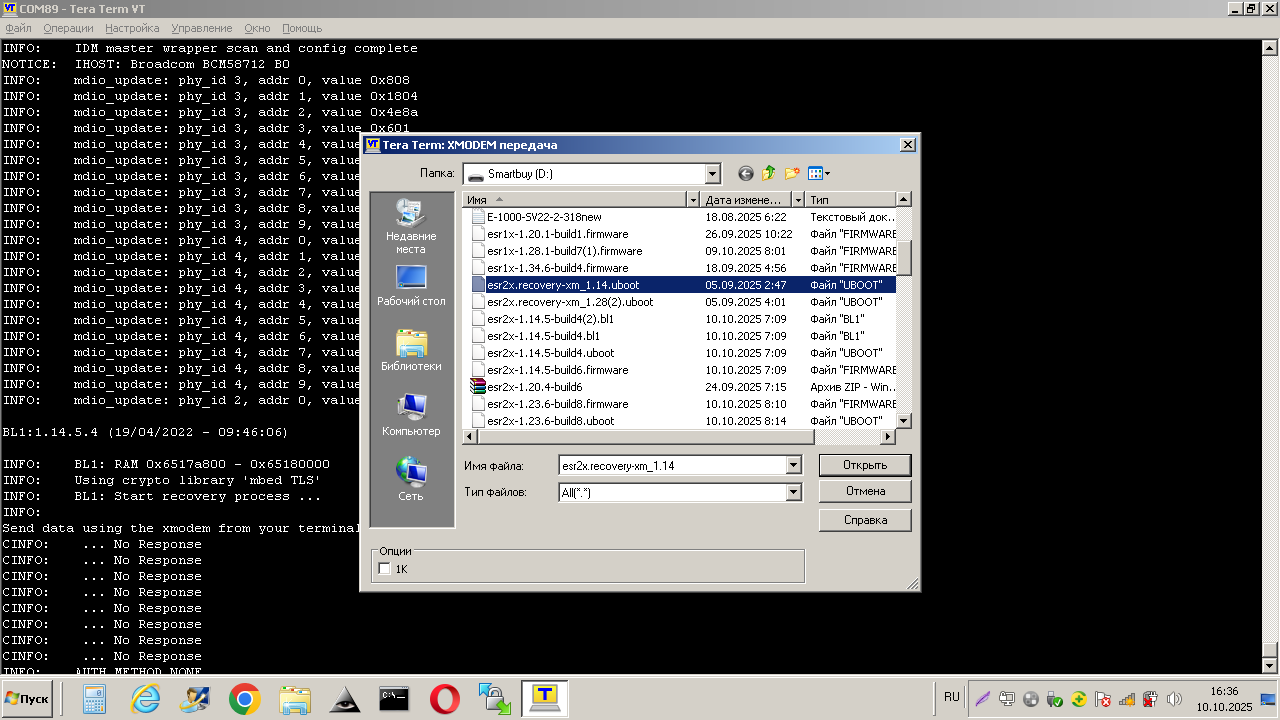Open Computer (Компьютер) shortcut

click(411, 415)
